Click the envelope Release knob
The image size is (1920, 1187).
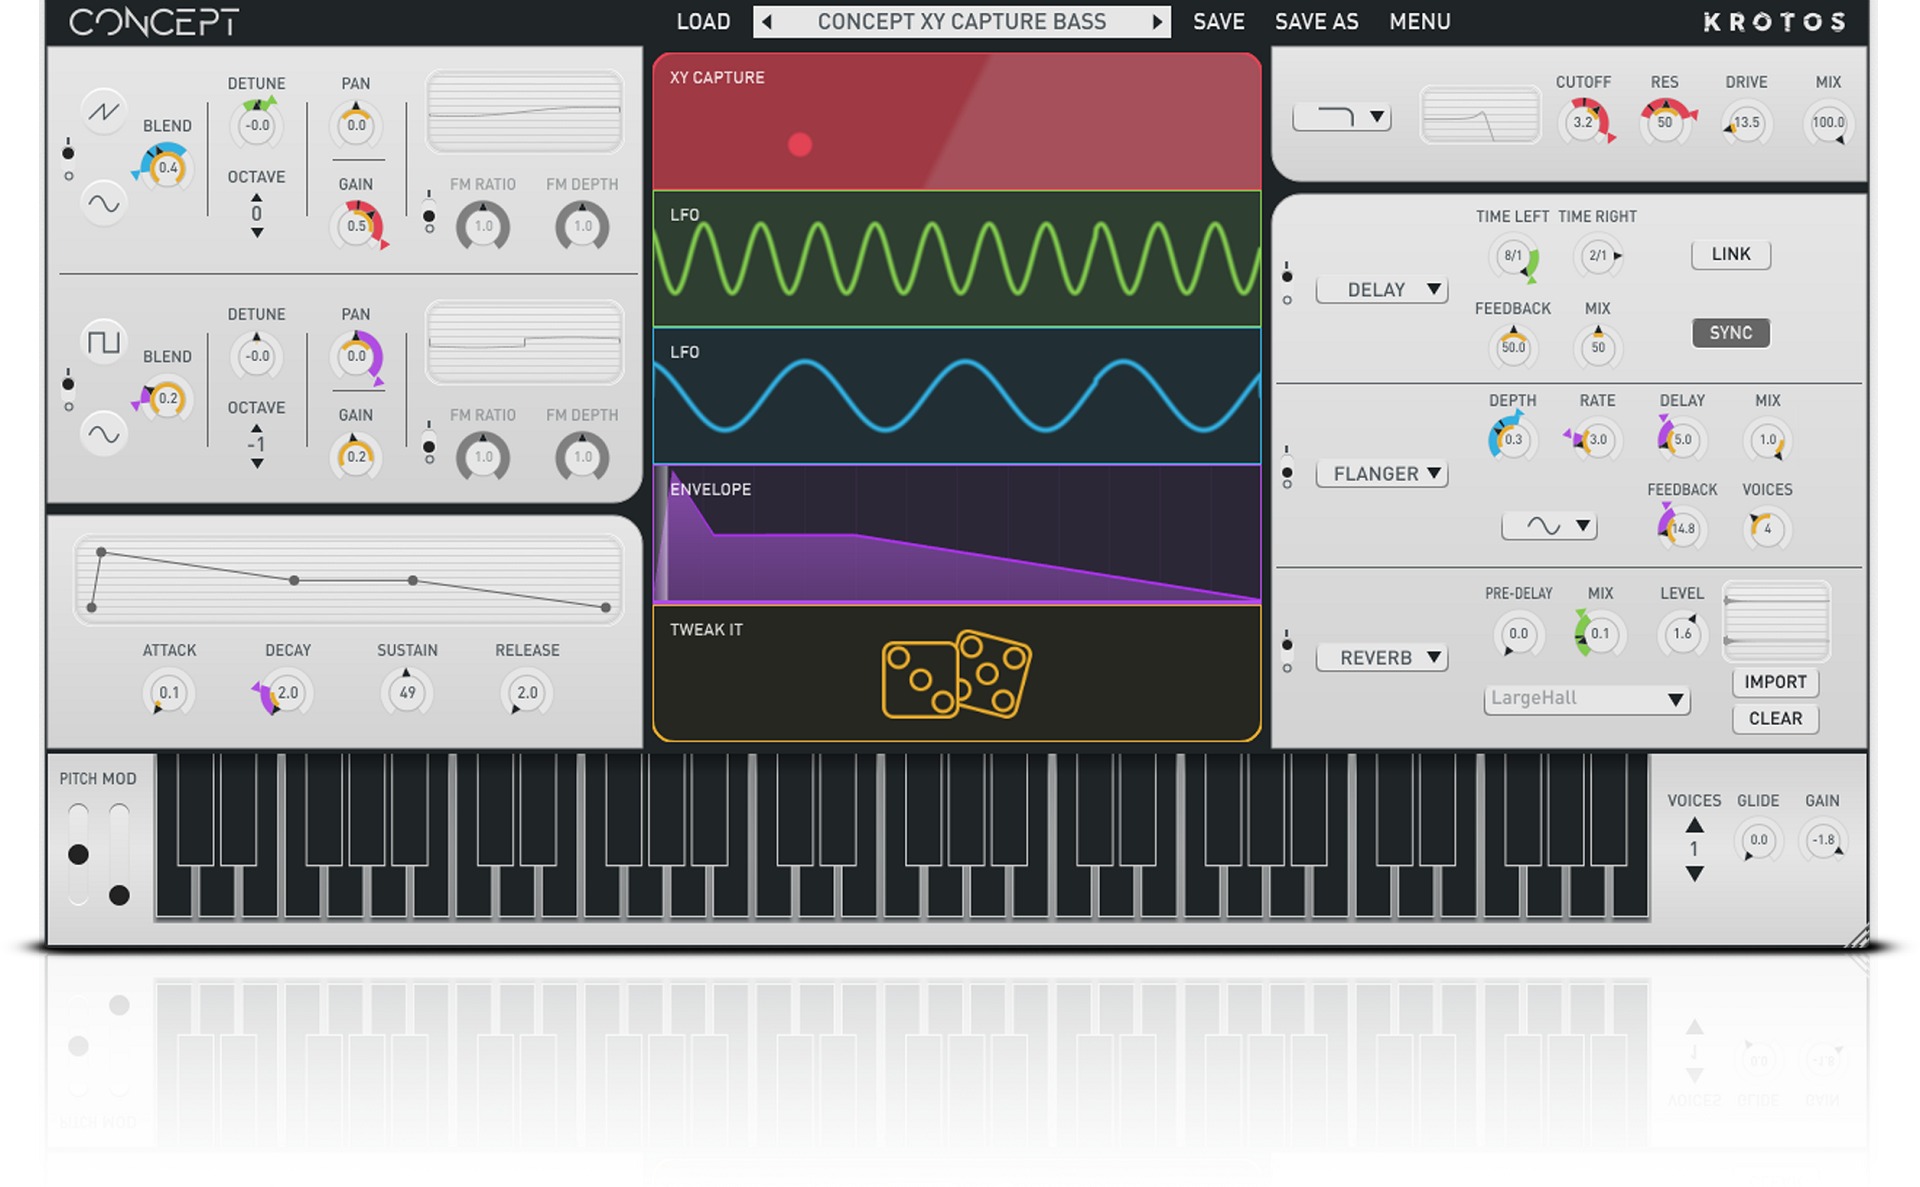(x=527, y=693)
